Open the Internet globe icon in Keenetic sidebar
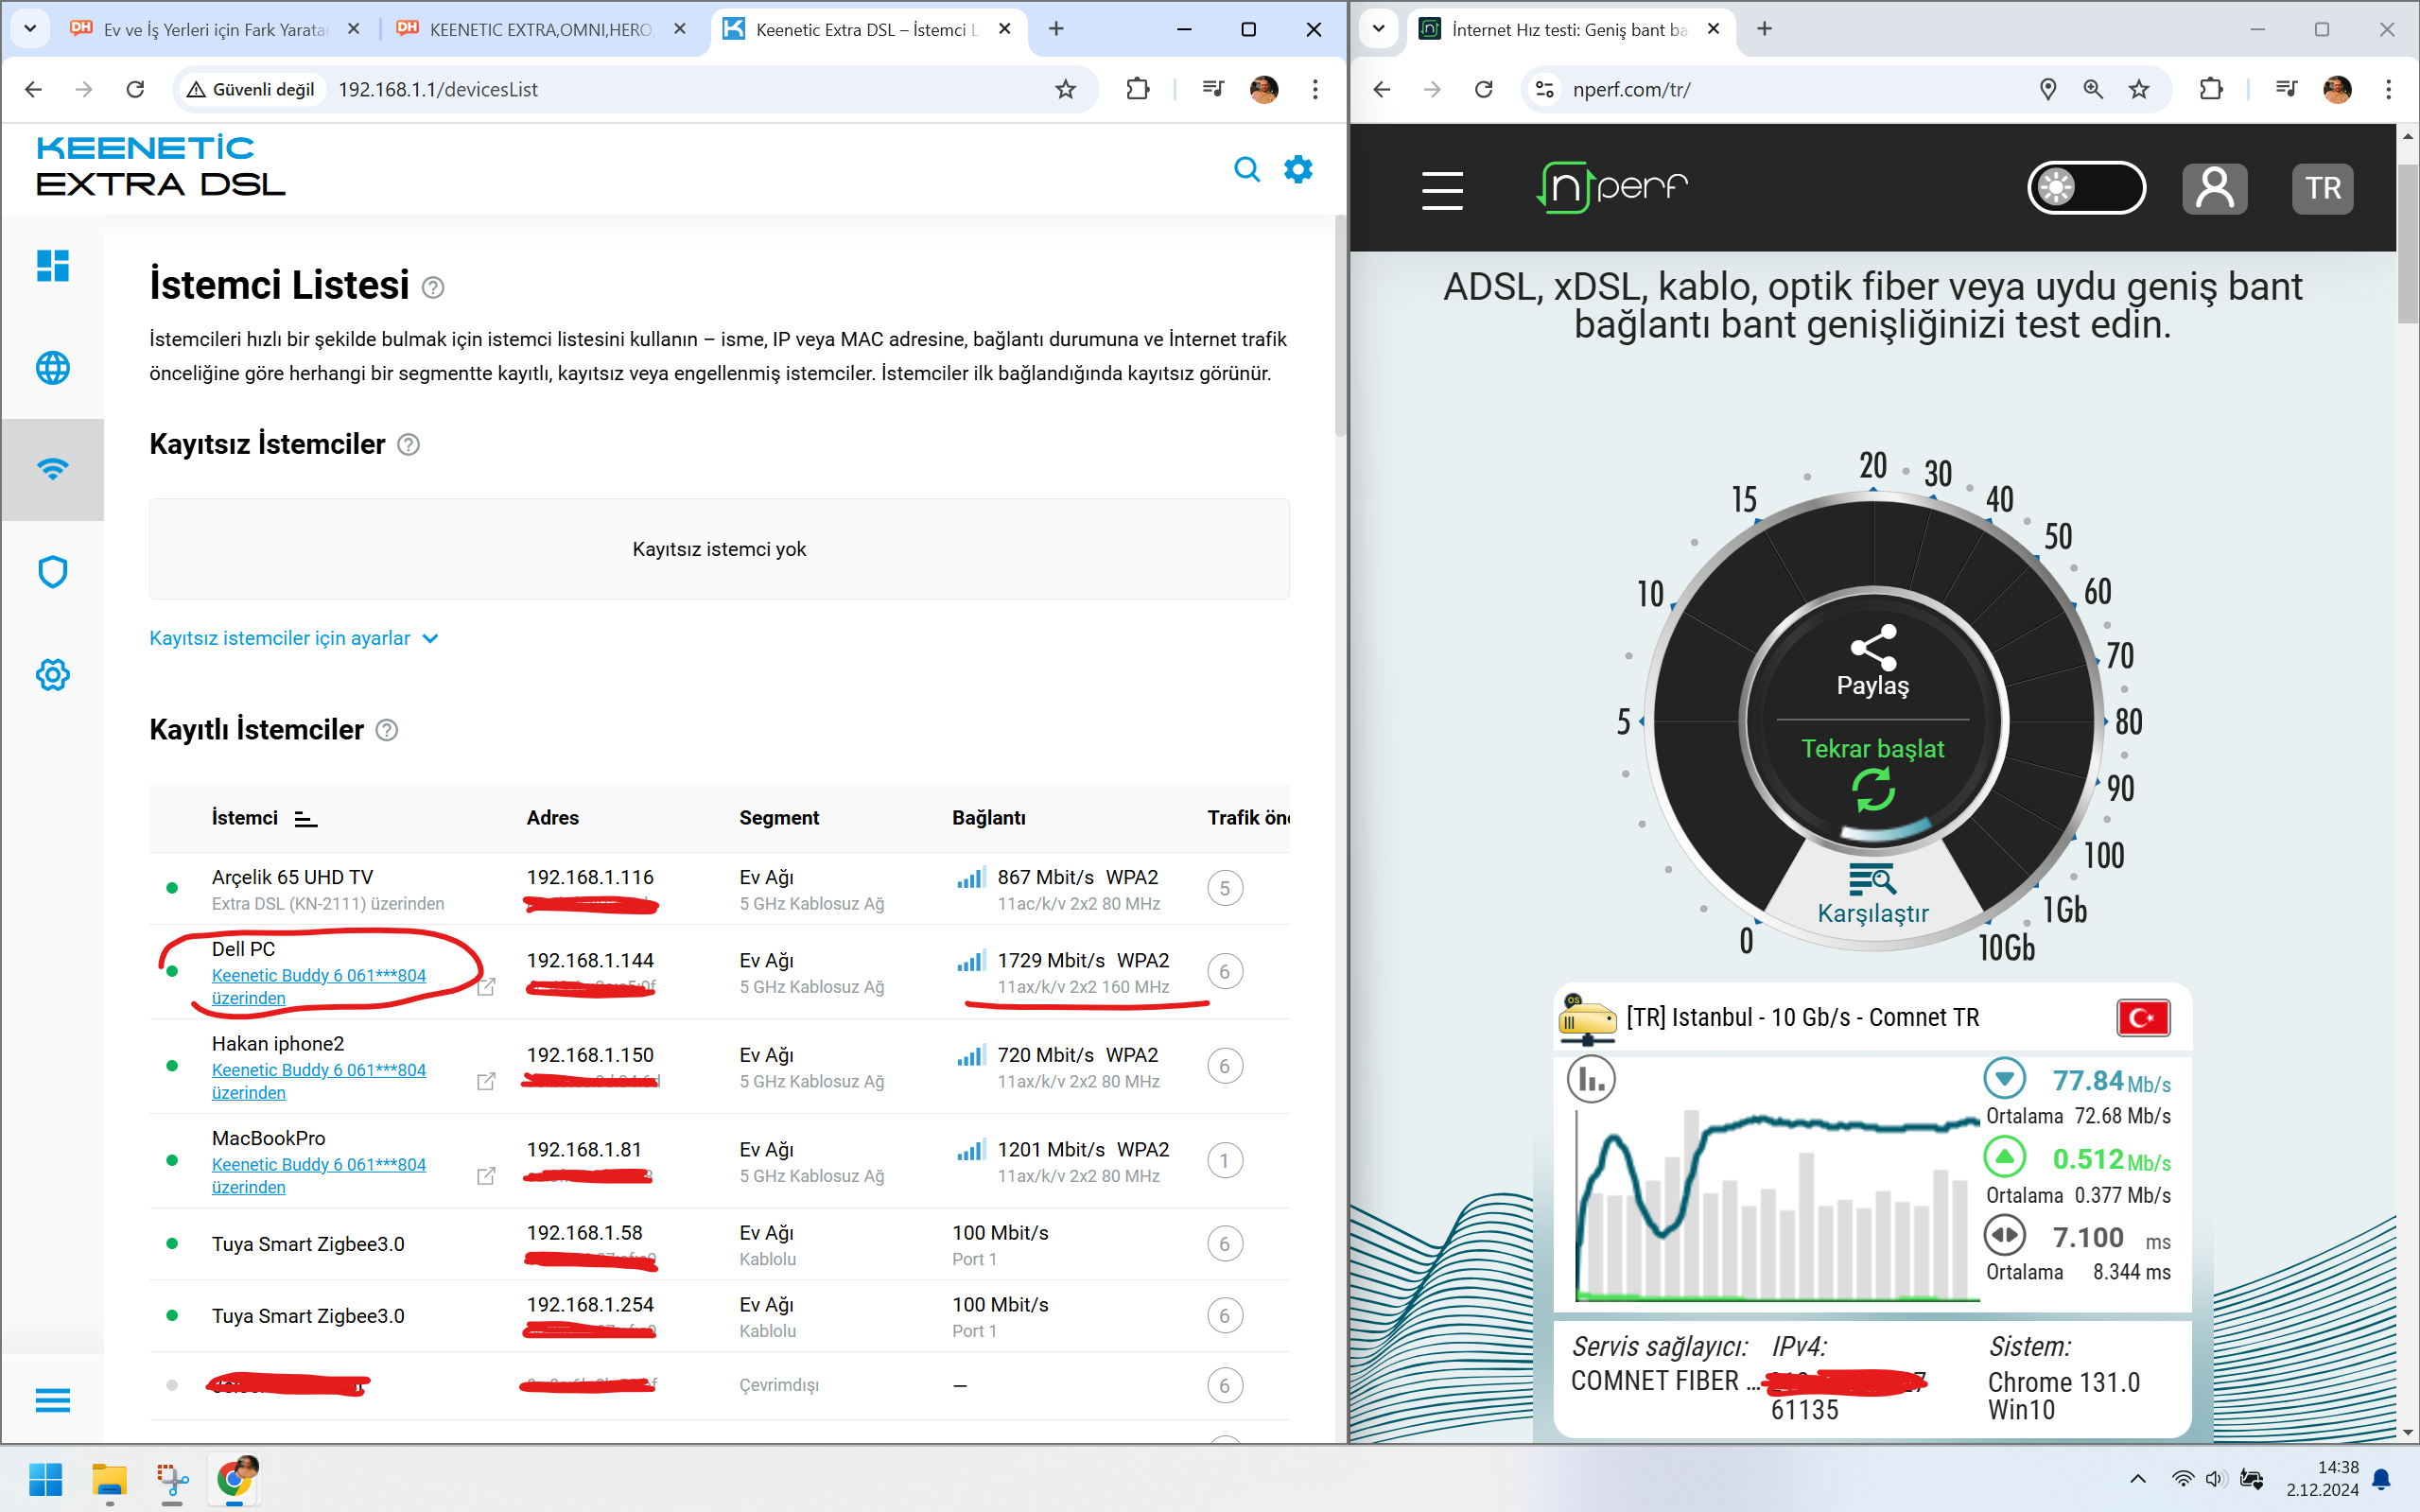 pyautogui.click(x=53, y=368)
